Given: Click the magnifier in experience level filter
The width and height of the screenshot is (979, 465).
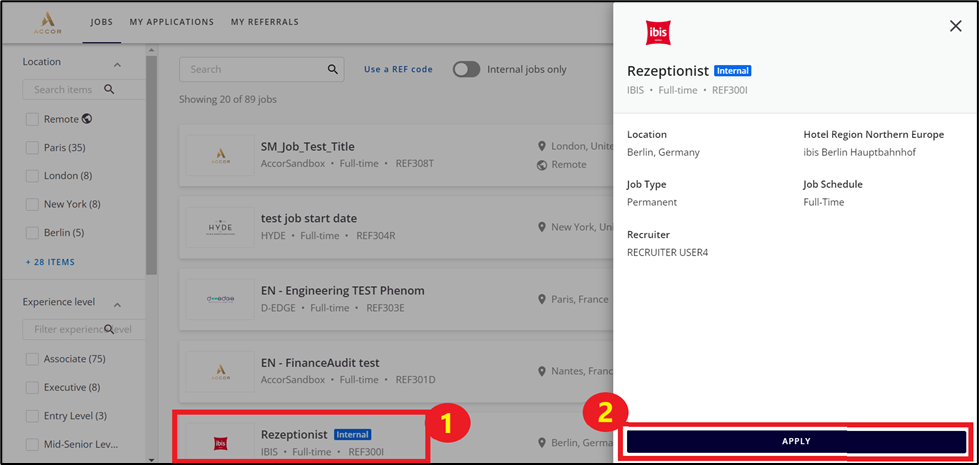Looking at the screenshot, I should pos(109,329).
